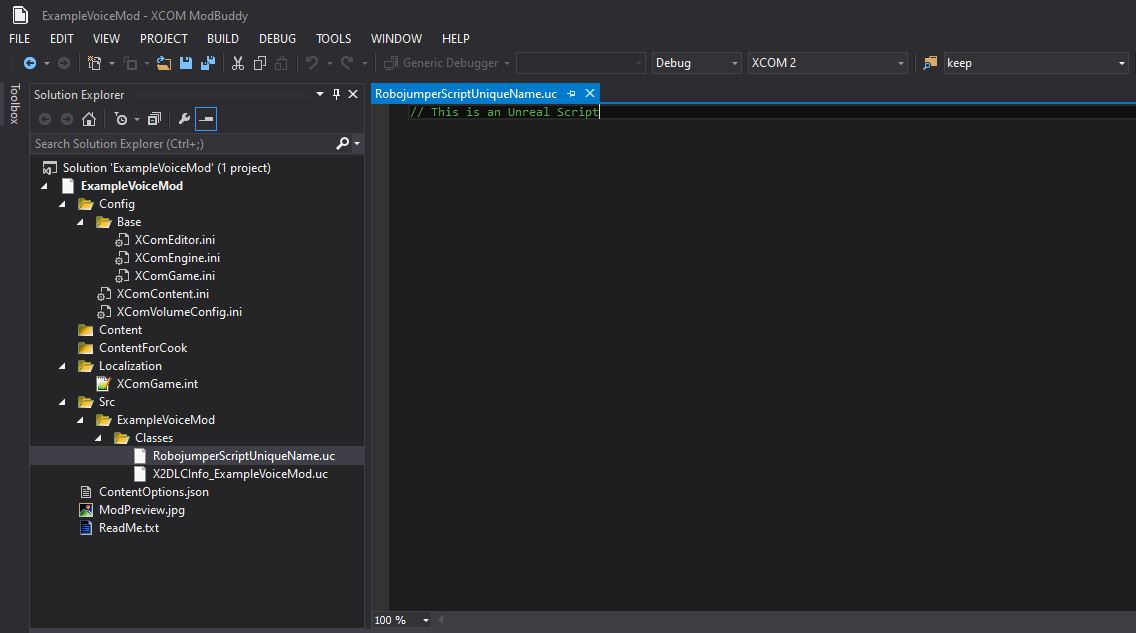Open the Toolbox side tab

coord(14,104)
